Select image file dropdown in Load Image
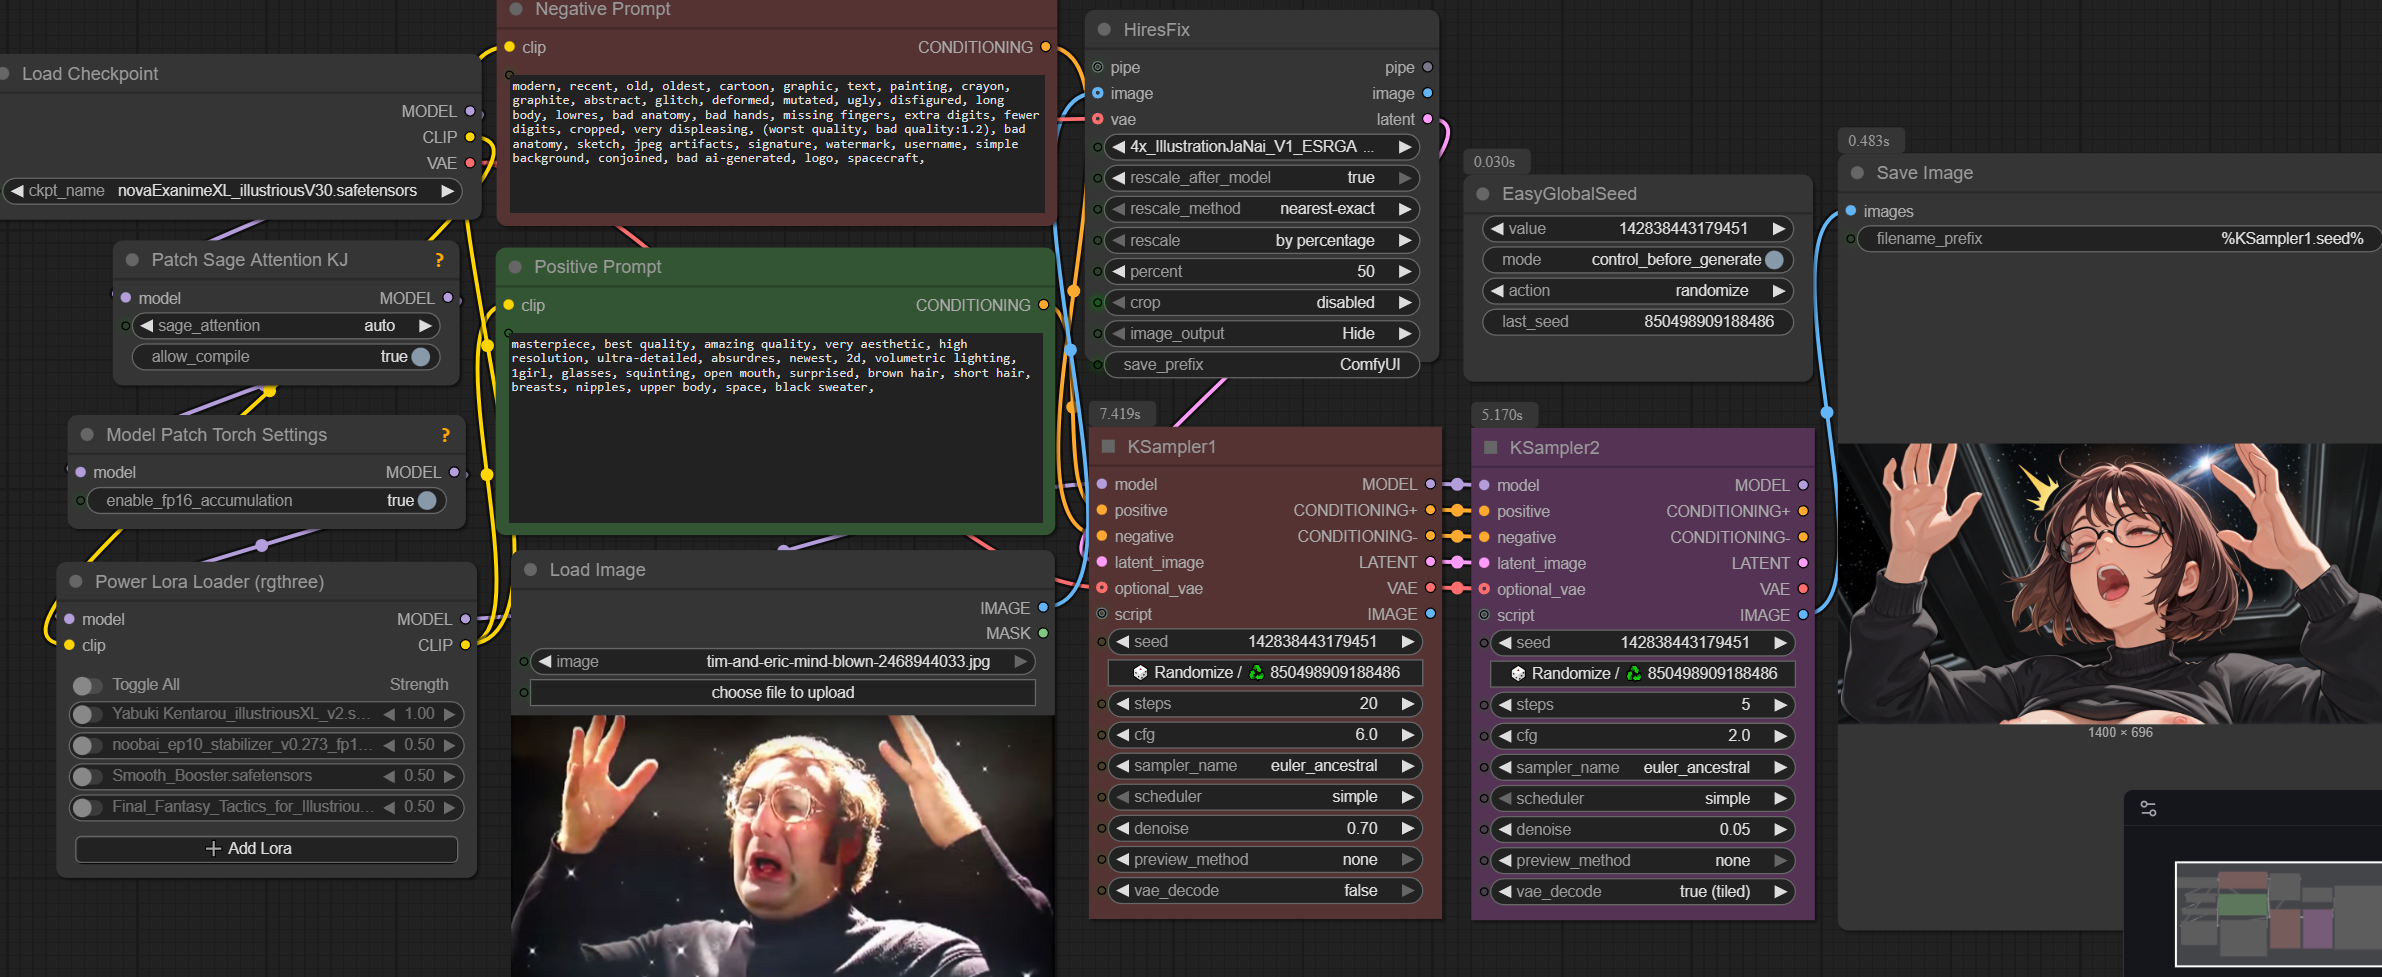This screenshot has width=2382, height=977. [783, 662]
